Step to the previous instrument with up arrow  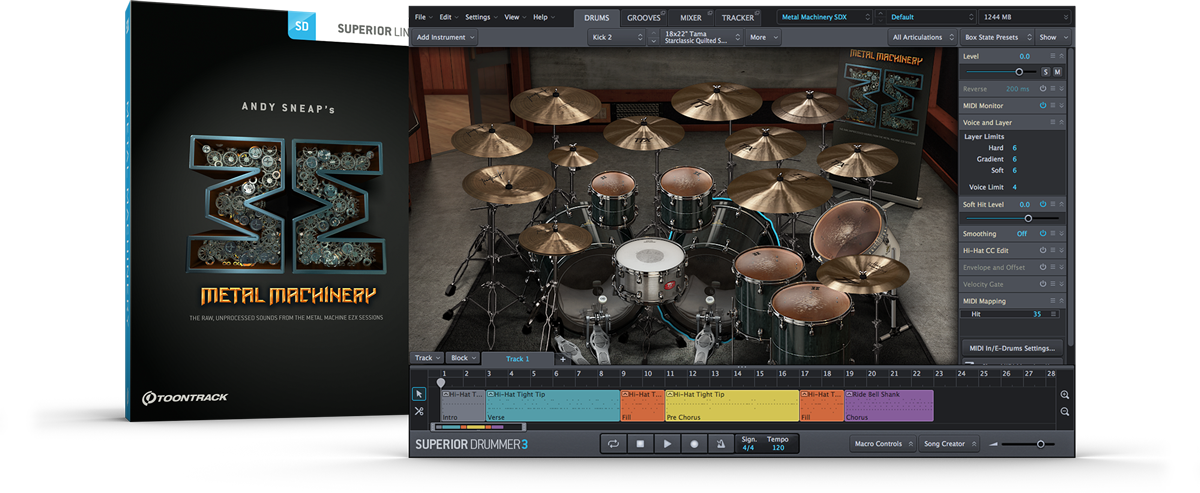tap(653, 33)
